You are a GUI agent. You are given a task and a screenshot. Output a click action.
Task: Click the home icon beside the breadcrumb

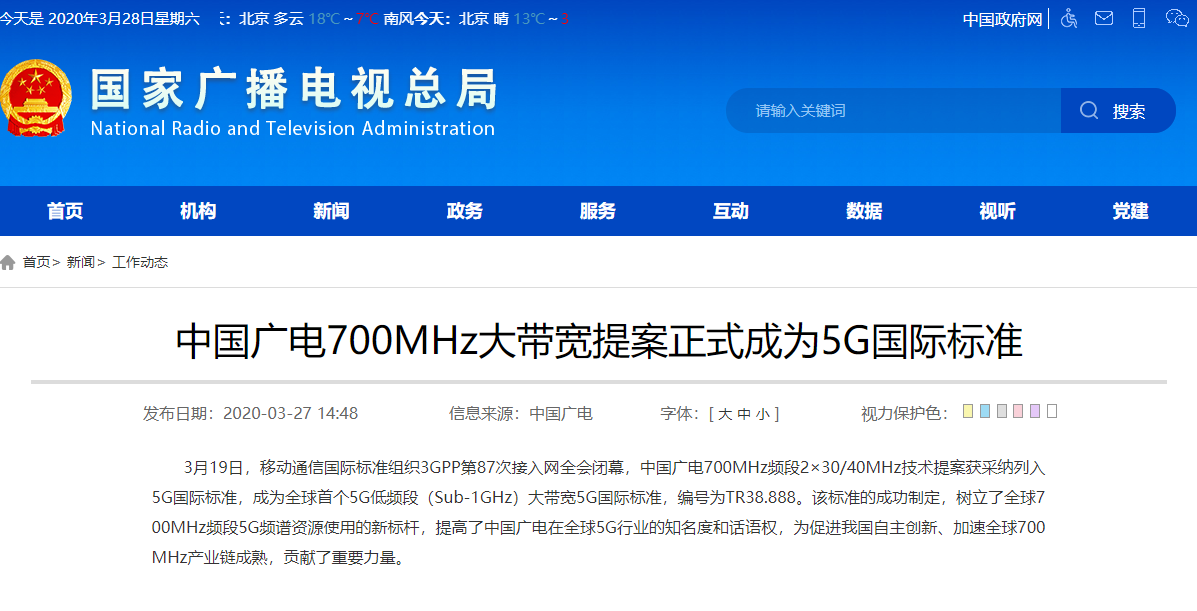8,262
